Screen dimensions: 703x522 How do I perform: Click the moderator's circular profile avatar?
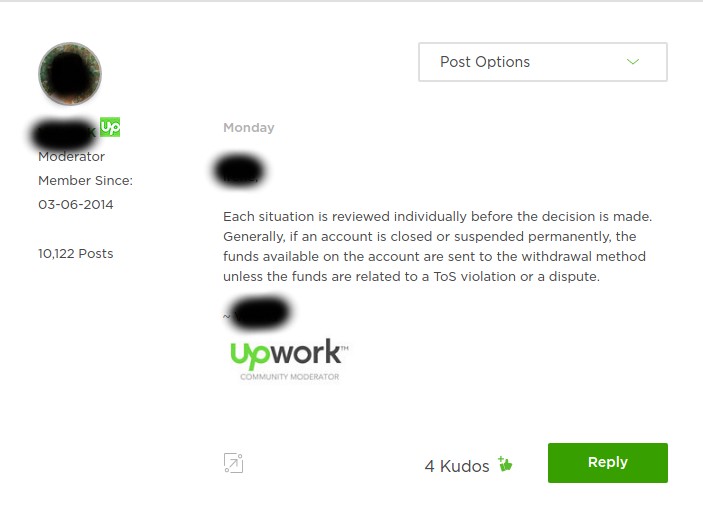click(x=70, y=74)
